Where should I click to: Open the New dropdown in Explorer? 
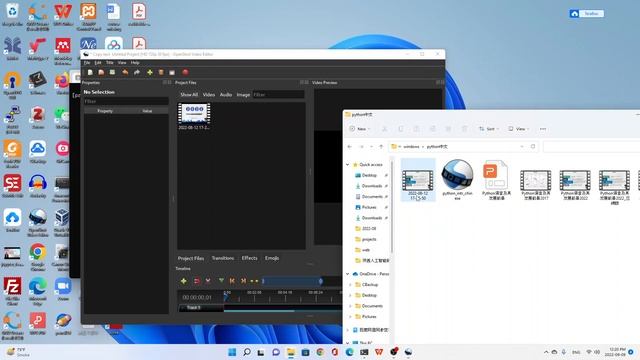coord(360,129)
